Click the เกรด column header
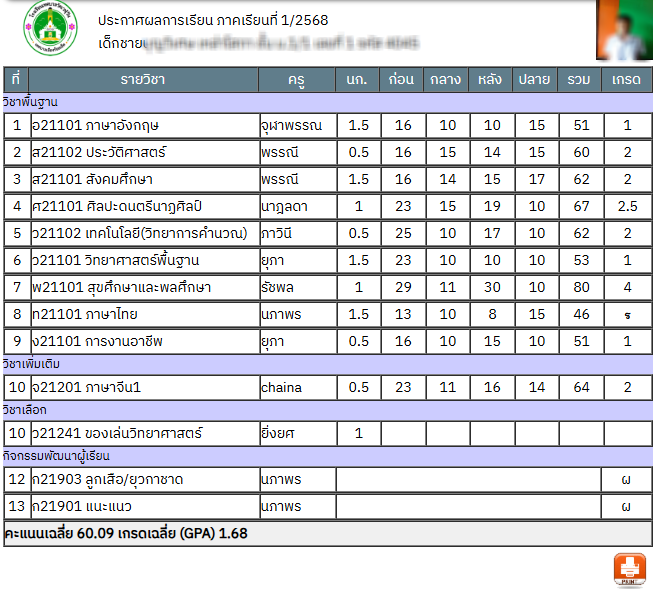 (627, 79)
